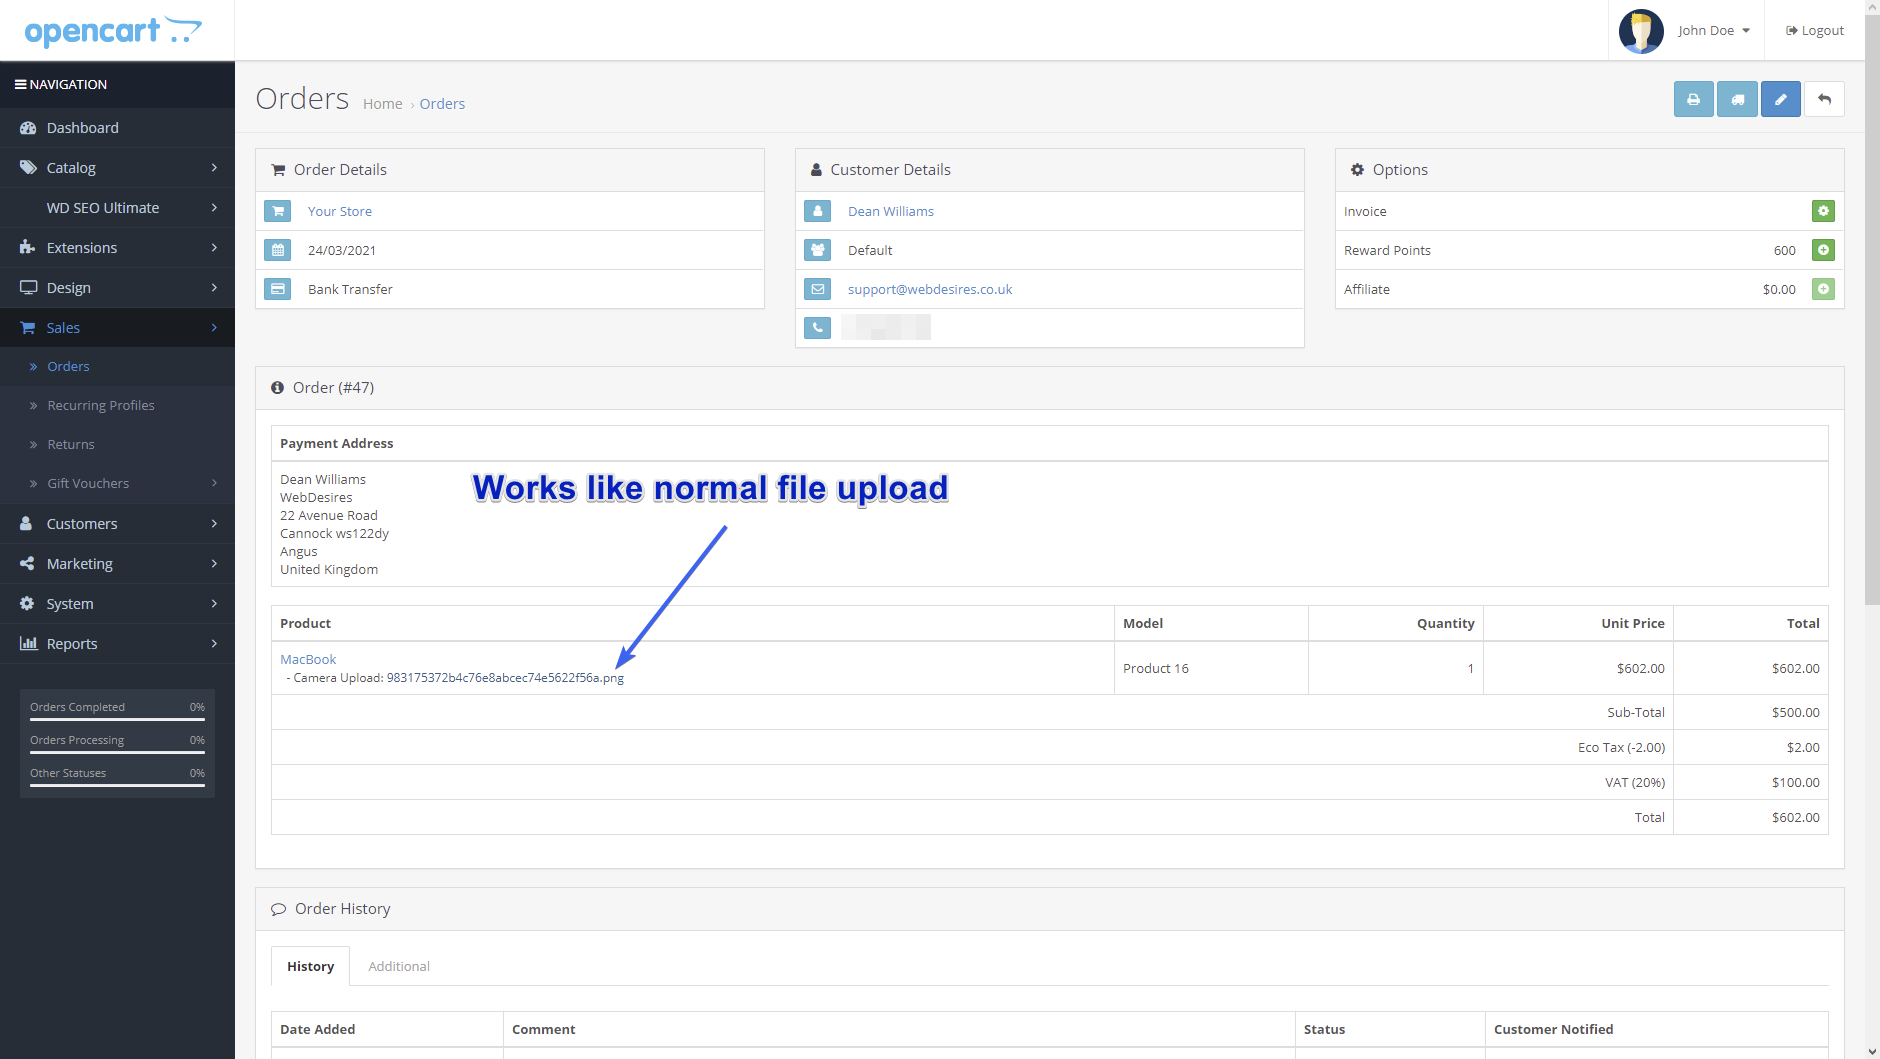The height and width of the screenshot is (1059, 1880).
Task: Click the page vertical scrollbar
Action: 1872,310
